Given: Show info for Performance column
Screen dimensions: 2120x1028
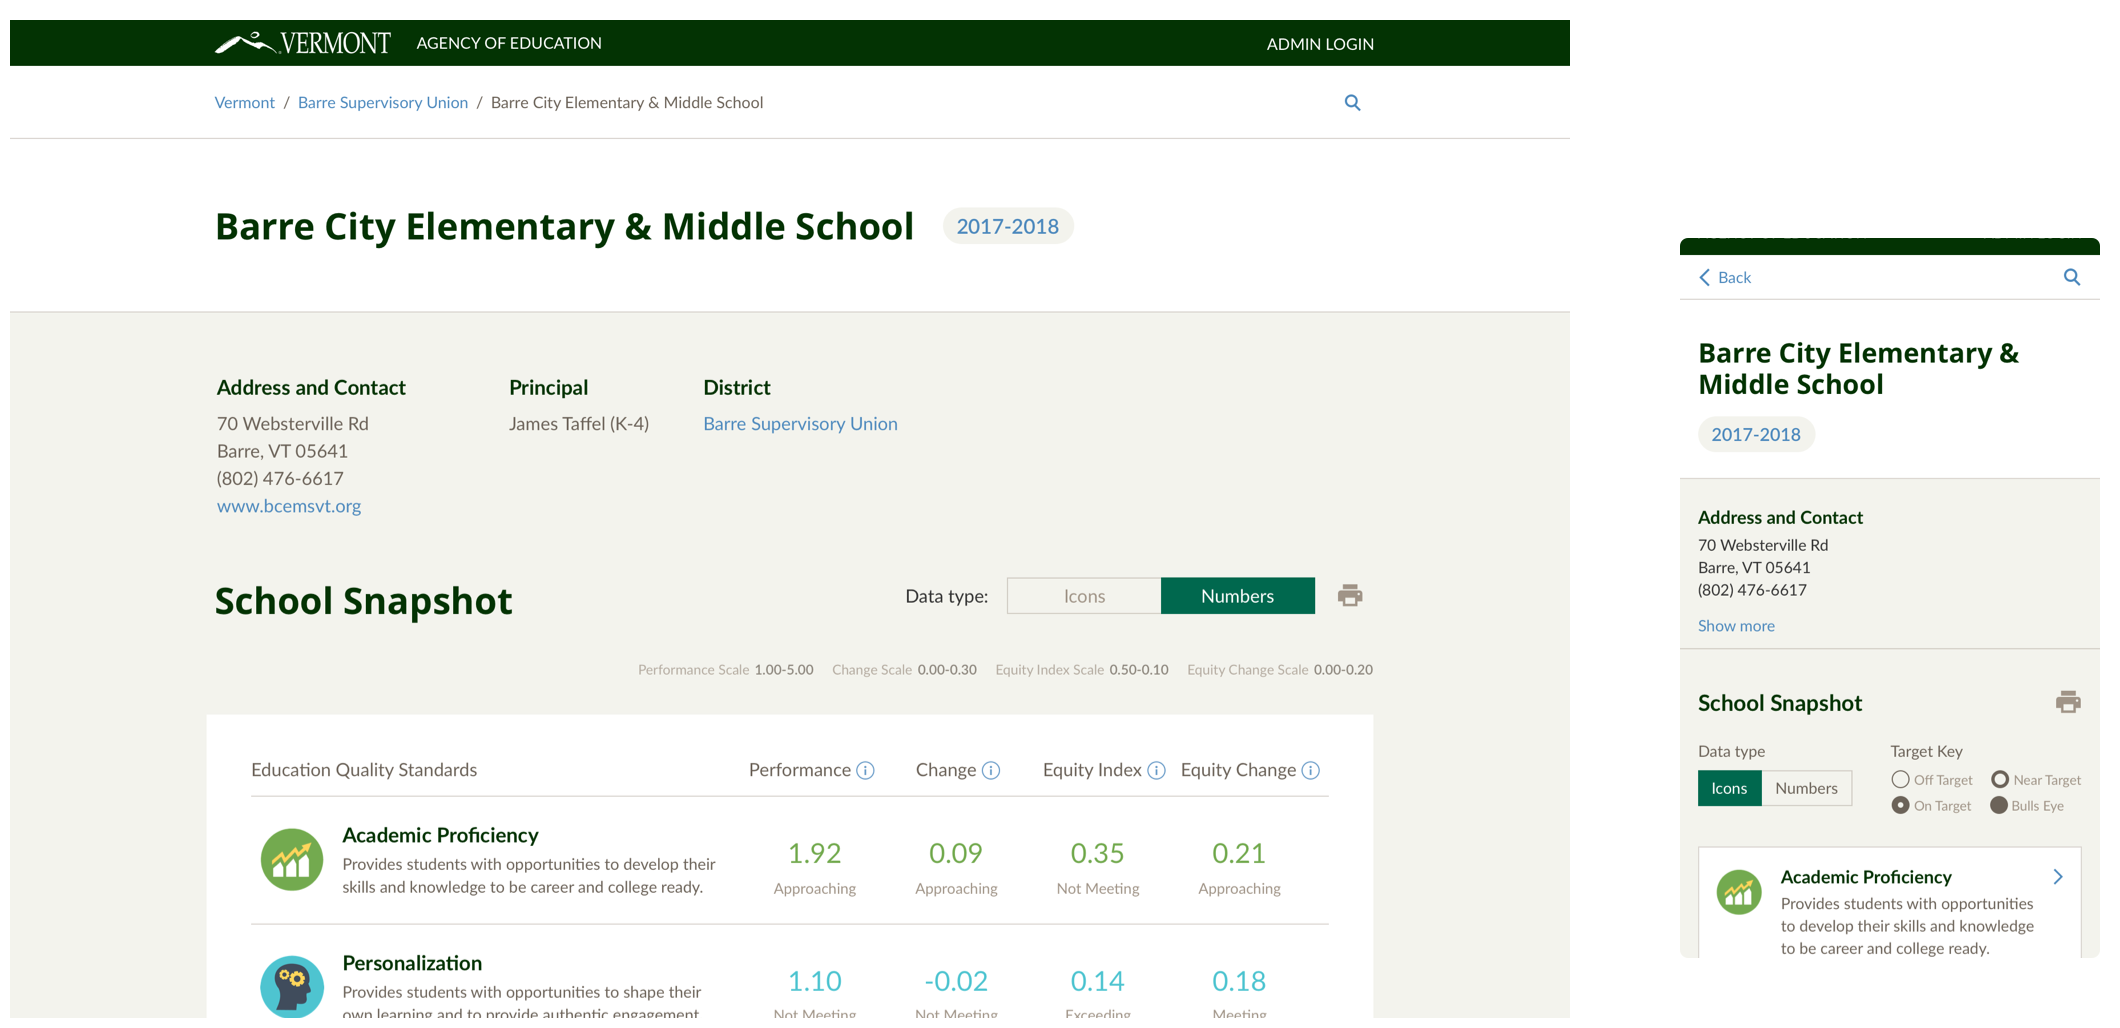Looking at the screenshot, I should tap(866, 770).
